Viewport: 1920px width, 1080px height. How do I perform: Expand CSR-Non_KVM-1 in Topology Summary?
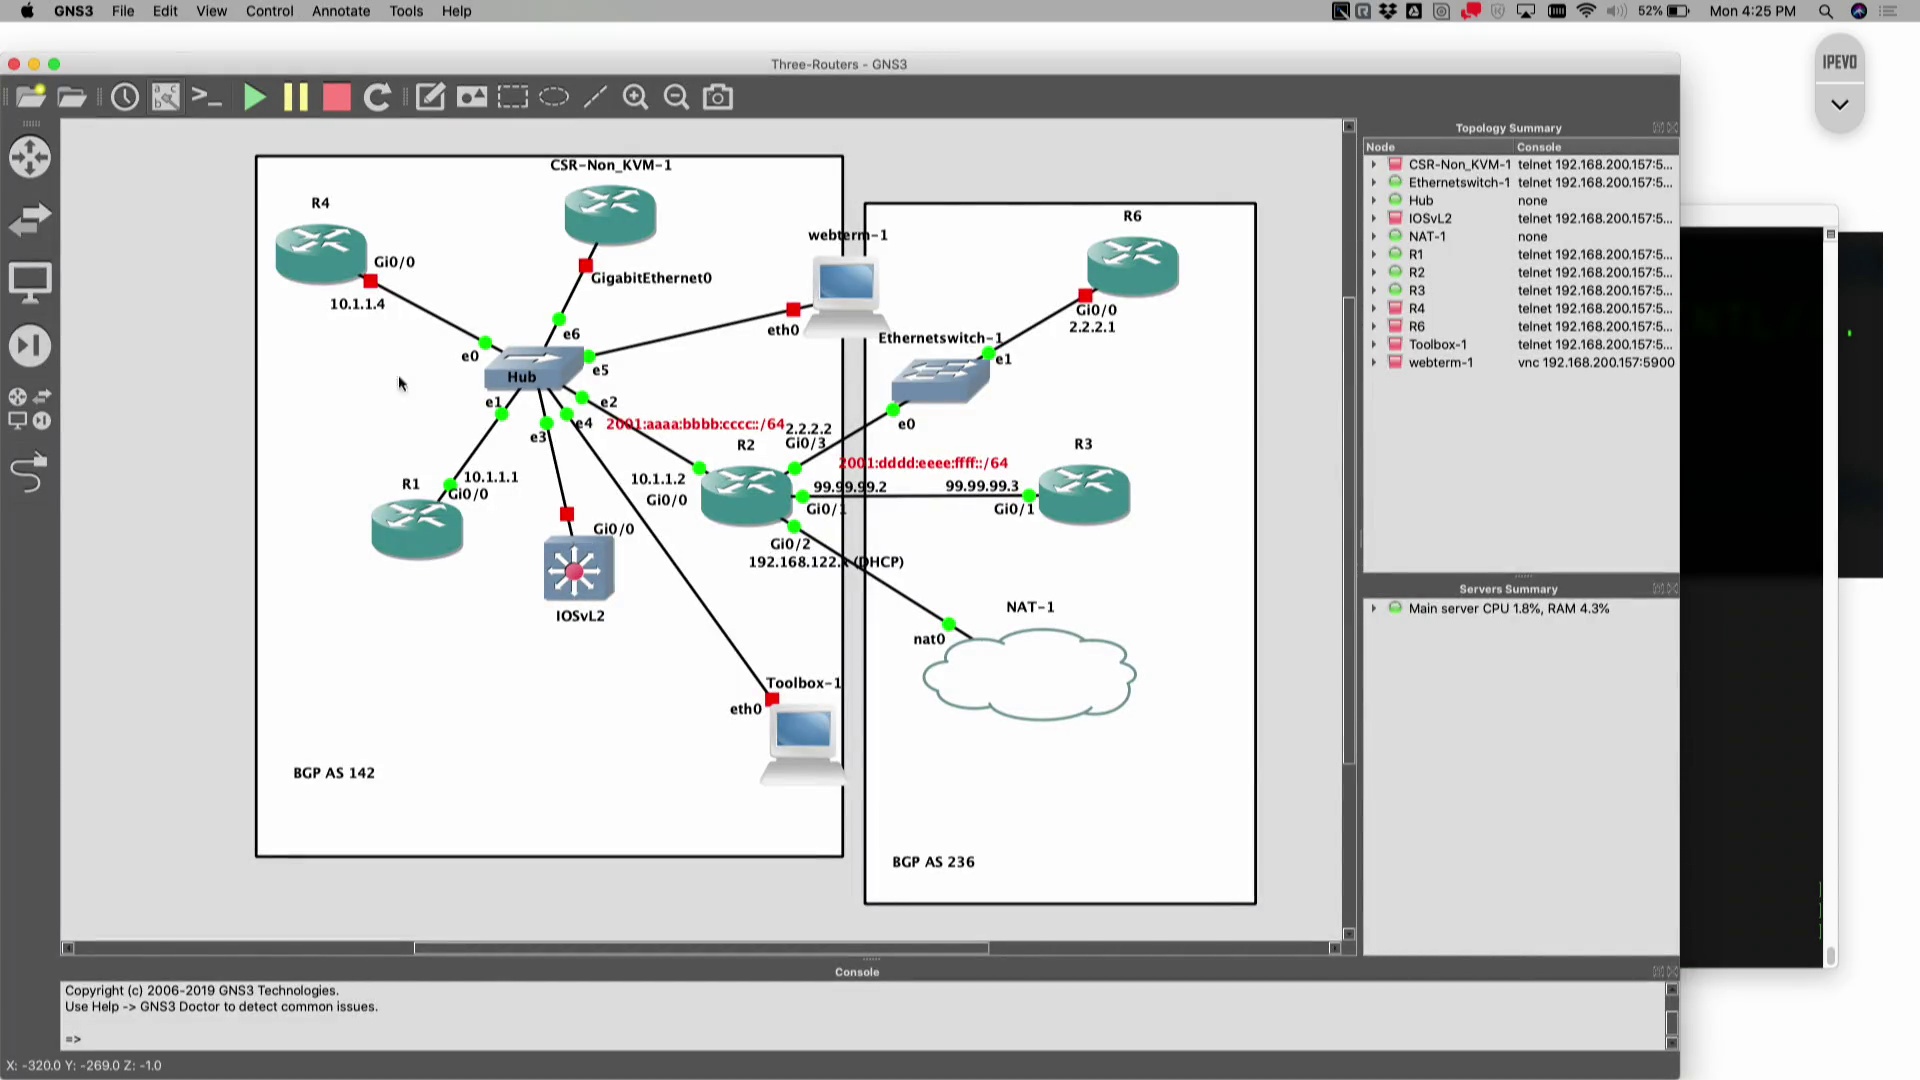1373,164
